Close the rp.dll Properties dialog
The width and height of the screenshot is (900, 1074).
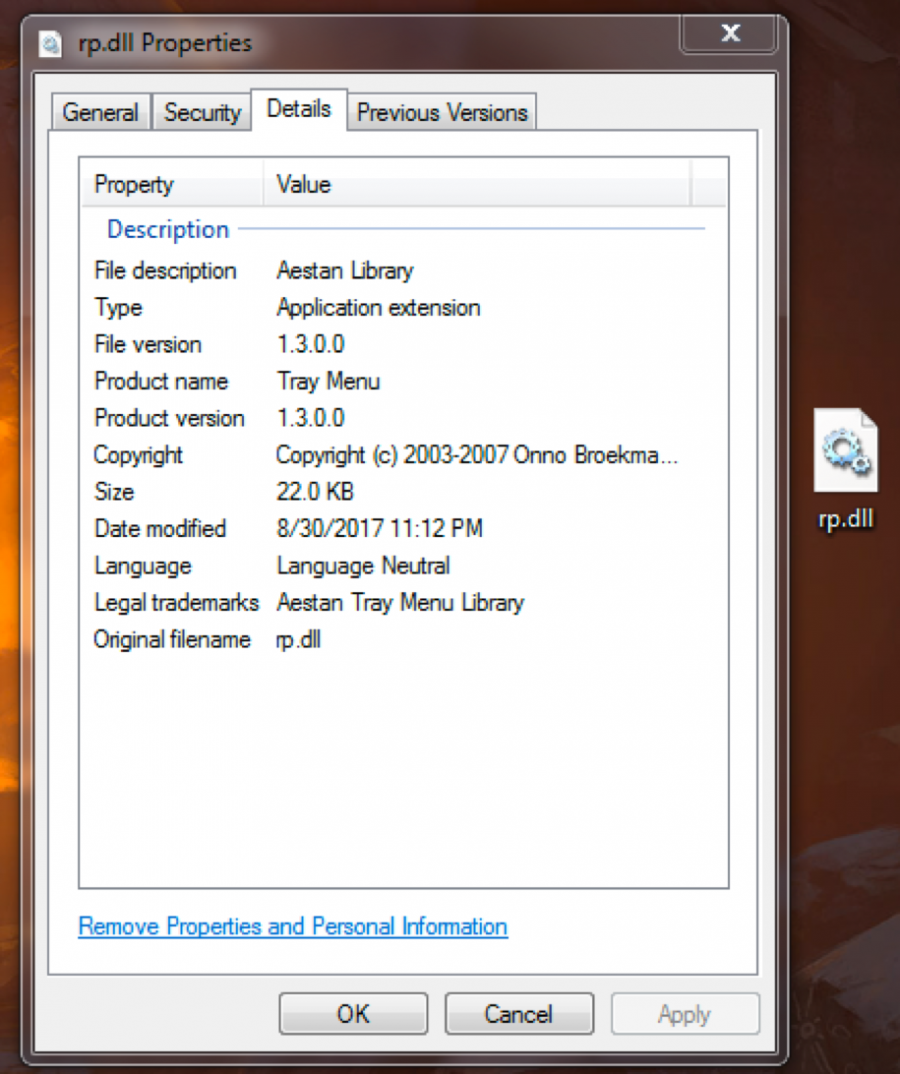tap(730, 34)
